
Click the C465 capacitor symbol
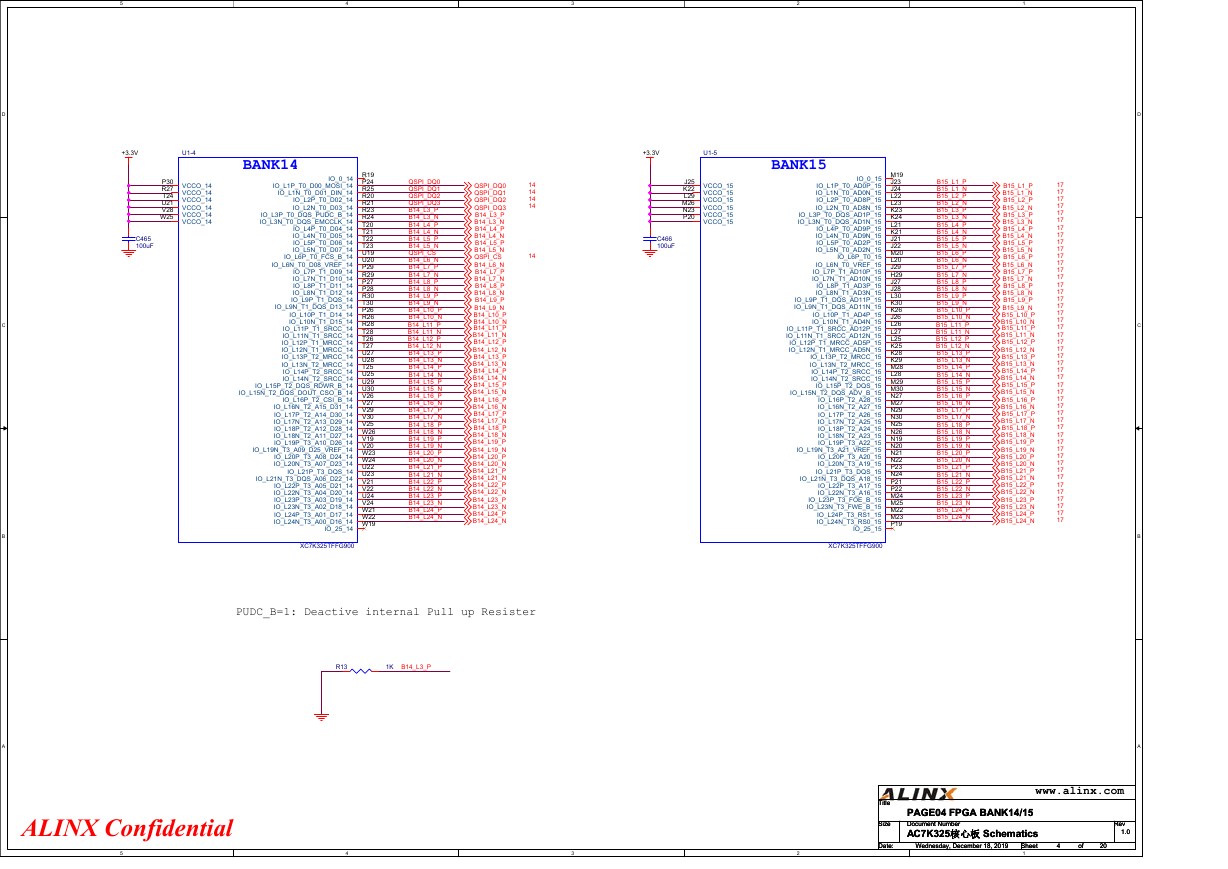click(128, 240)
